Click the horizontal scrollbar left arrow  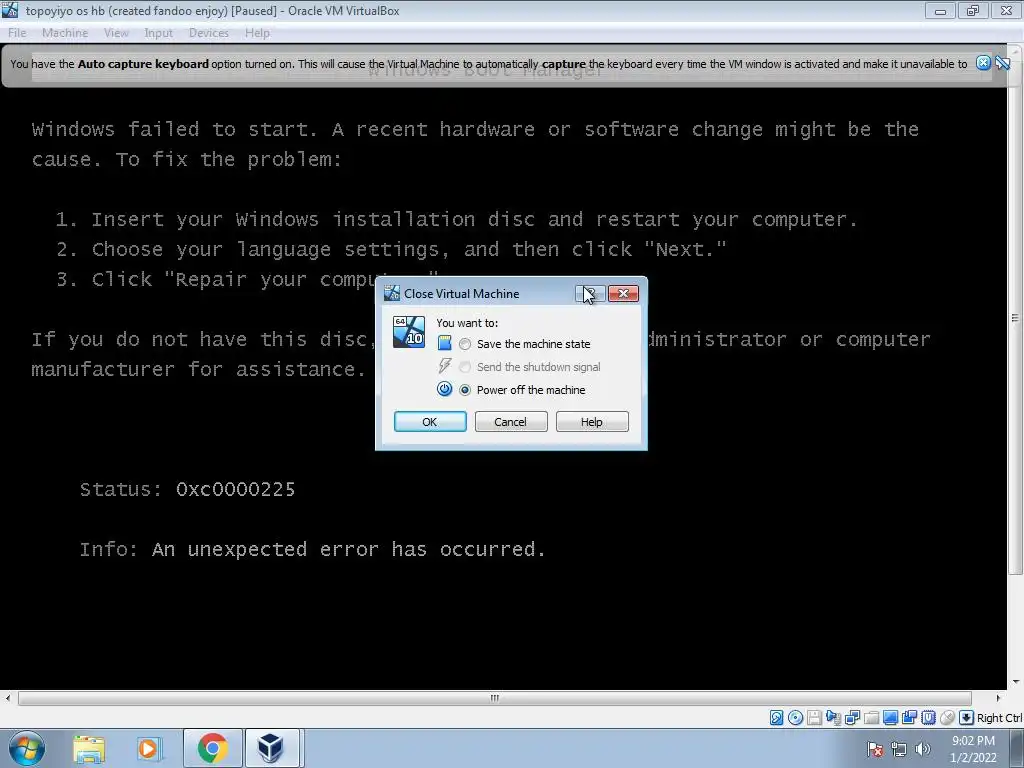[8, 698]
